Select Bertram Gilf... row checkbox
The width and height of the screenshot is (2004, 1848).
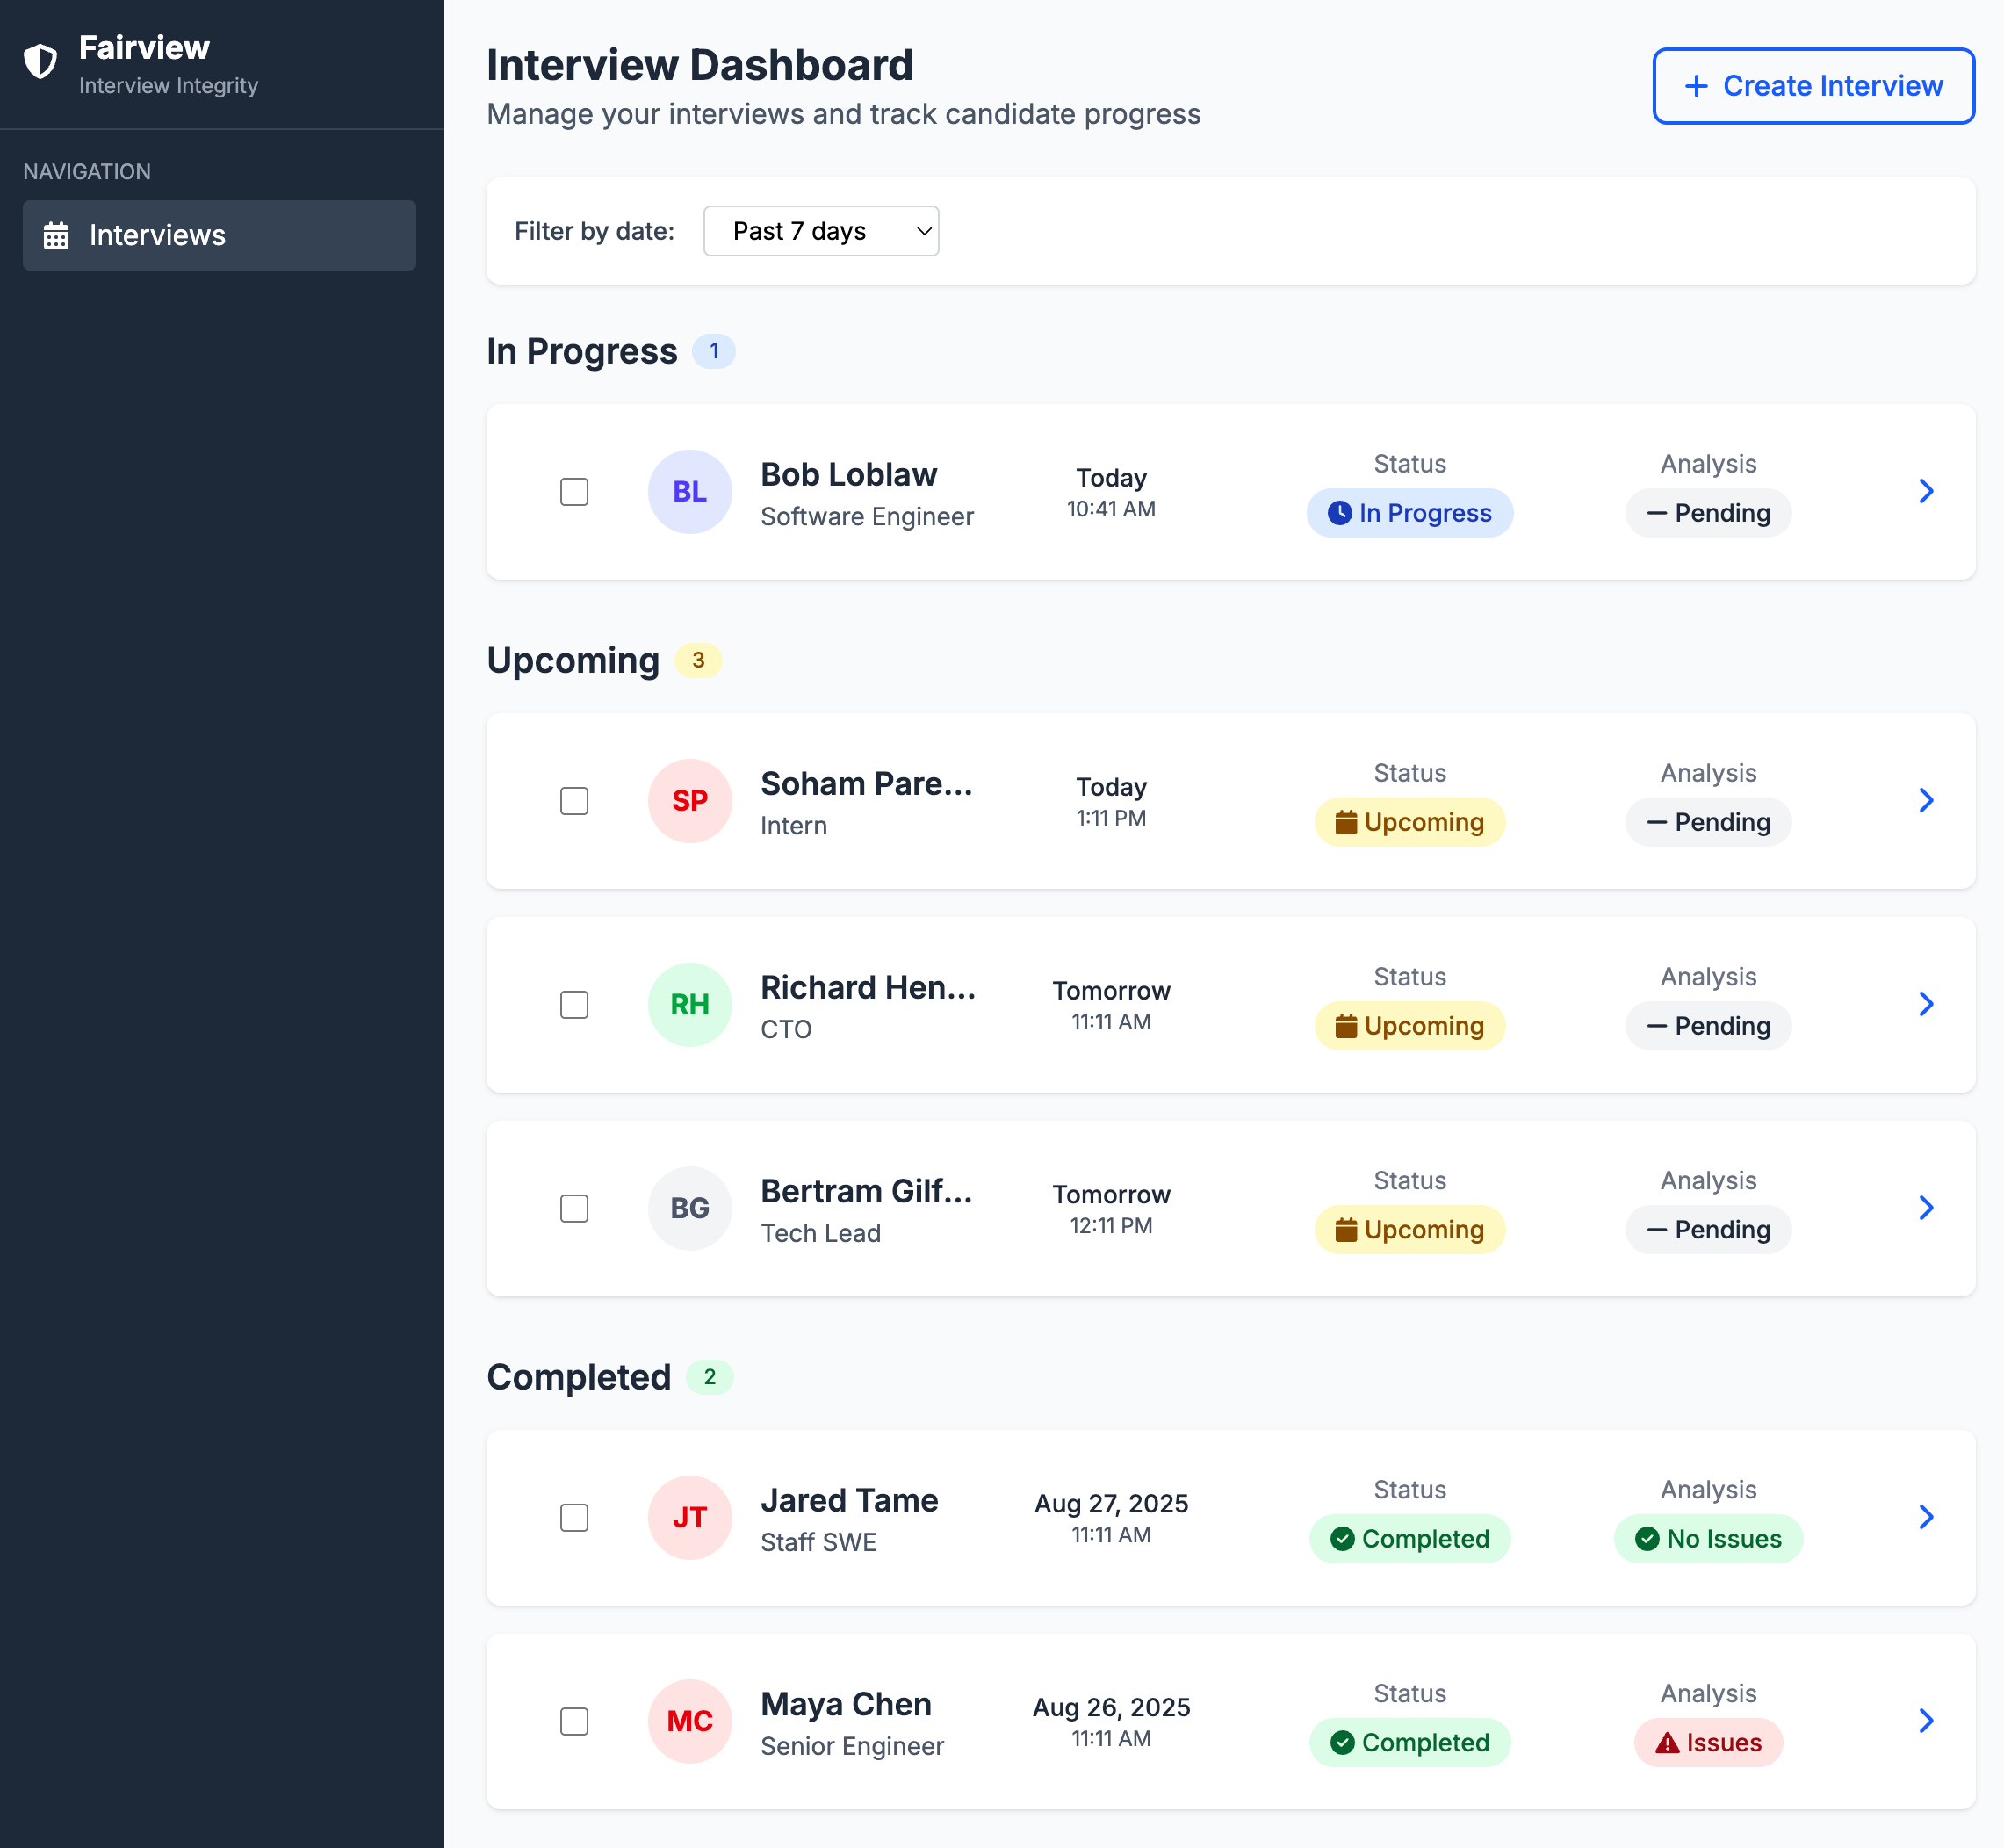click(574, 1208)
